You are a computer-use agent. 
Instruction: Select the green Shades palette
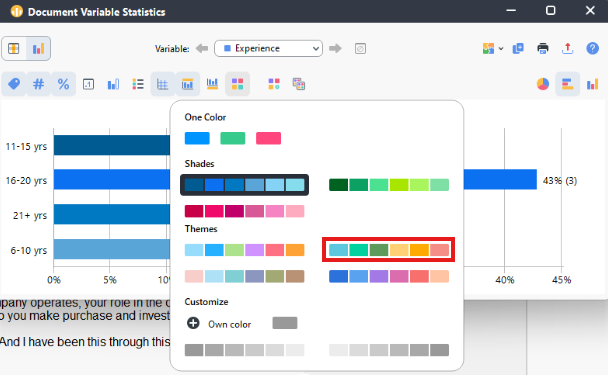click(389, 185)
